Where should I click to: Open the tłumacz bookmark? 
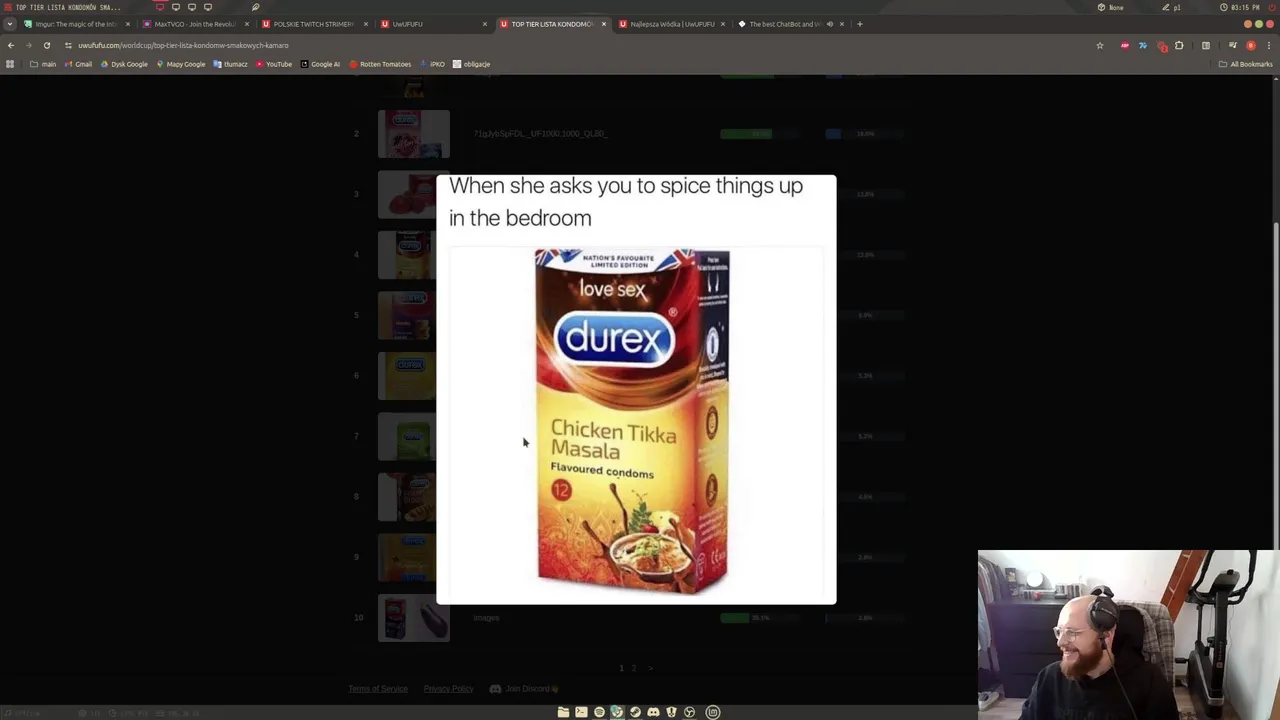coord(231,64)
